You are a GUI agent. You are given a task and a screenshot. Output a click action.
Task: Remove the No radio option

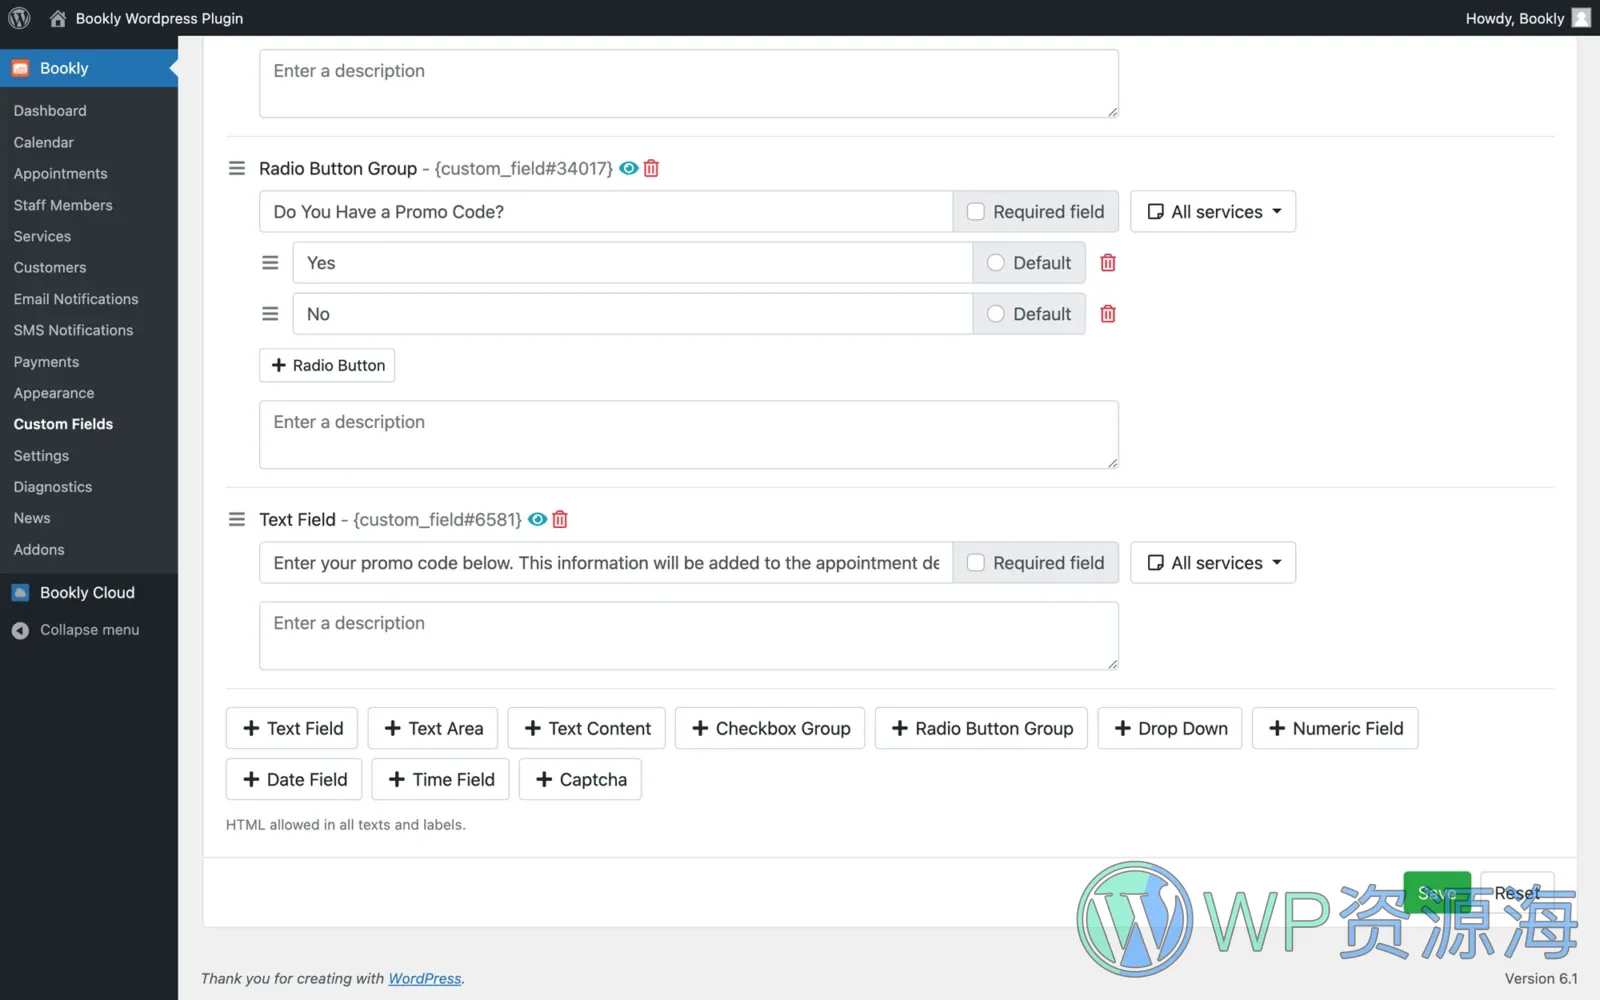click(x=1108, y=314)
